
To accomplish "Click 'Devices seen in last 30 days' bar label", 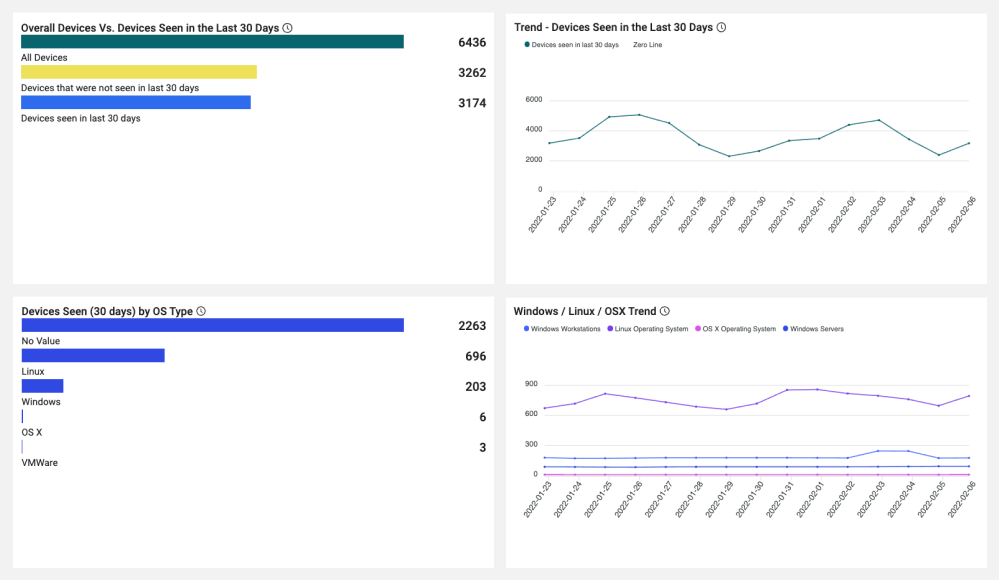I will [x=81, y=119].
